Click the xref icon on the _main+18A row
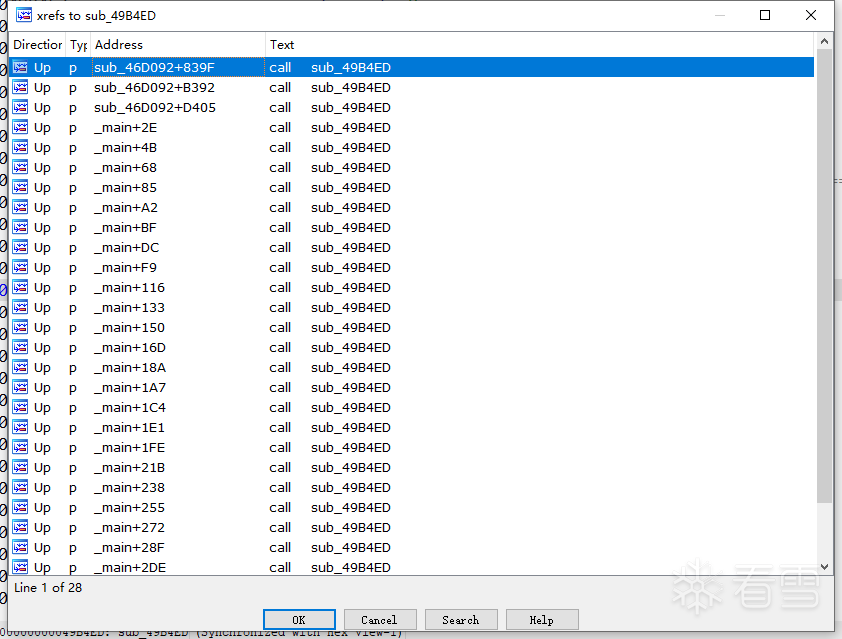Screen dimensions: 842x639 (x=20, y=367)
